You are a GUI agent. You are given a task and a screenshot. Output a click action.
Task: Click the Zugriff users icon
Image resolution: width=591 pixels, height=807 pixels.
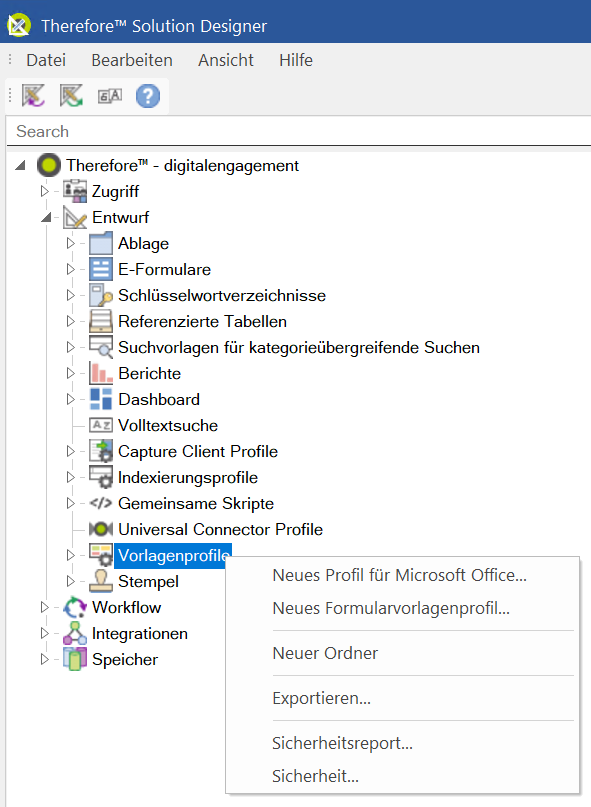75,191
